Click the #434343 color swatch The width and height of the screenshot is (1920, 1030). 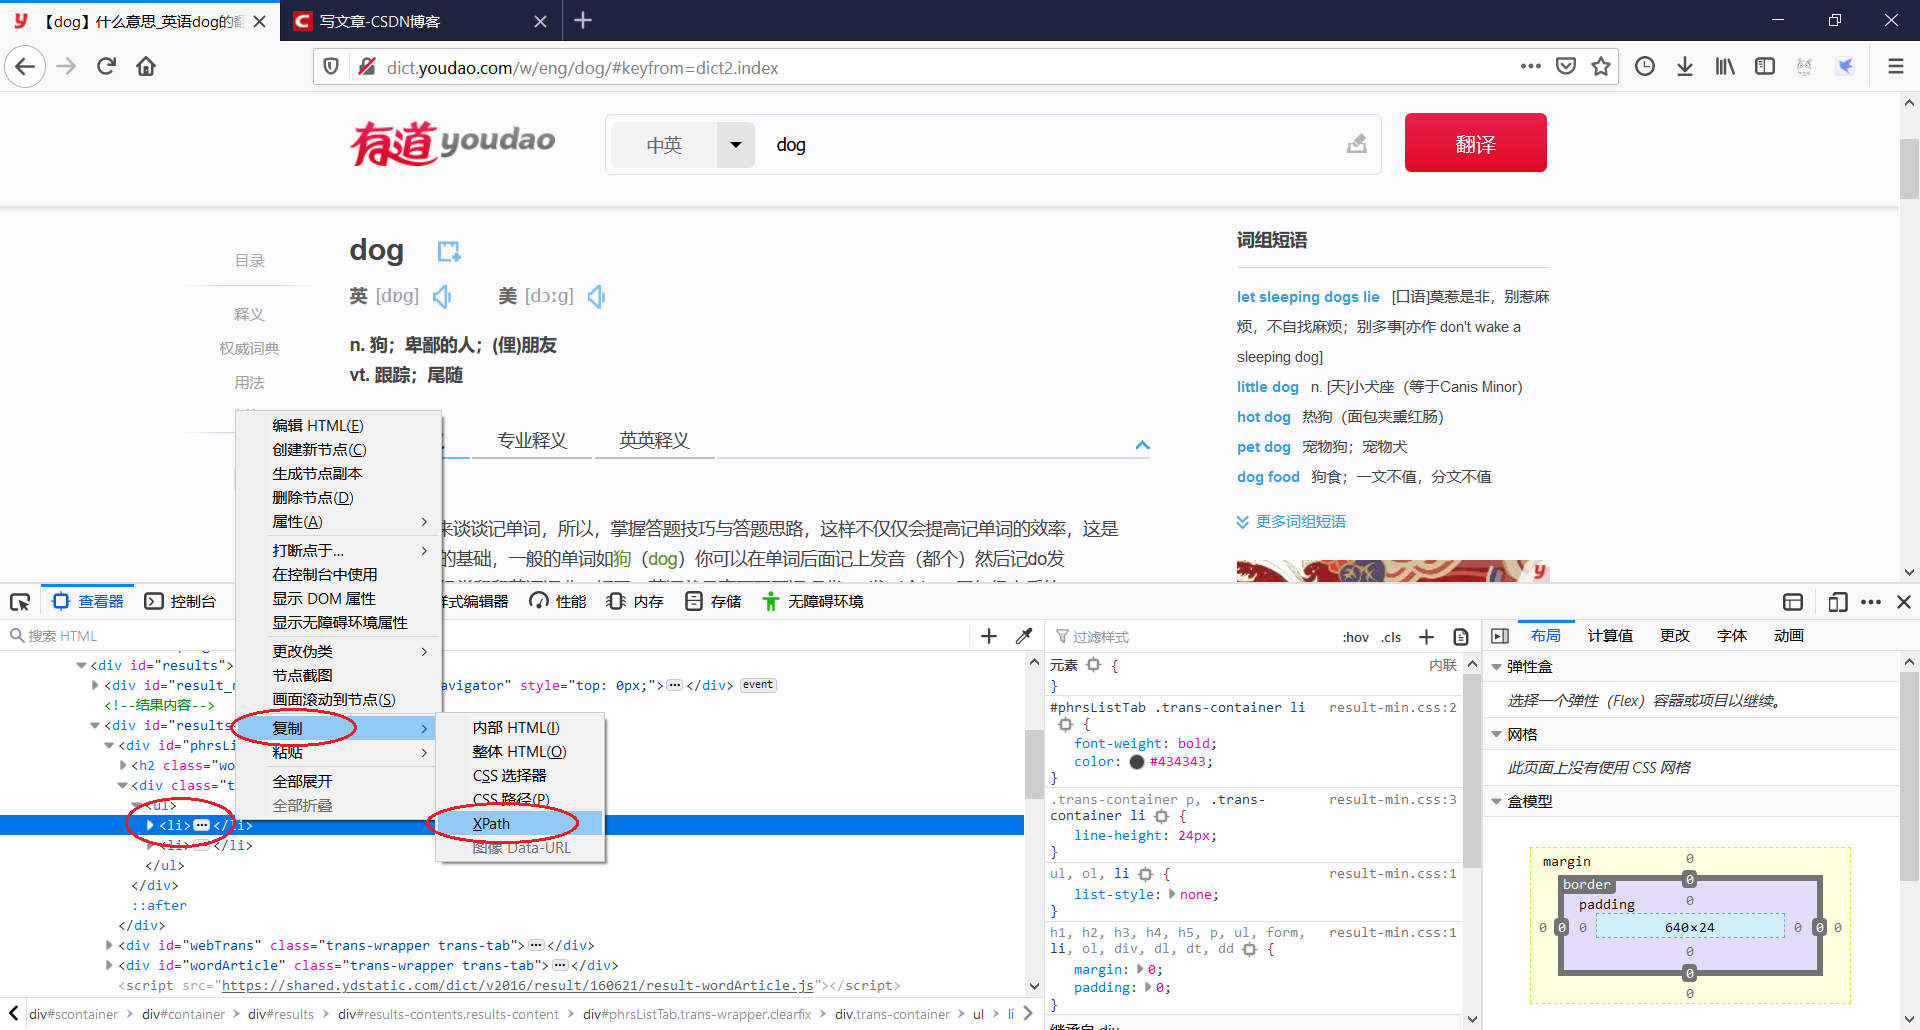[1136, 762]
